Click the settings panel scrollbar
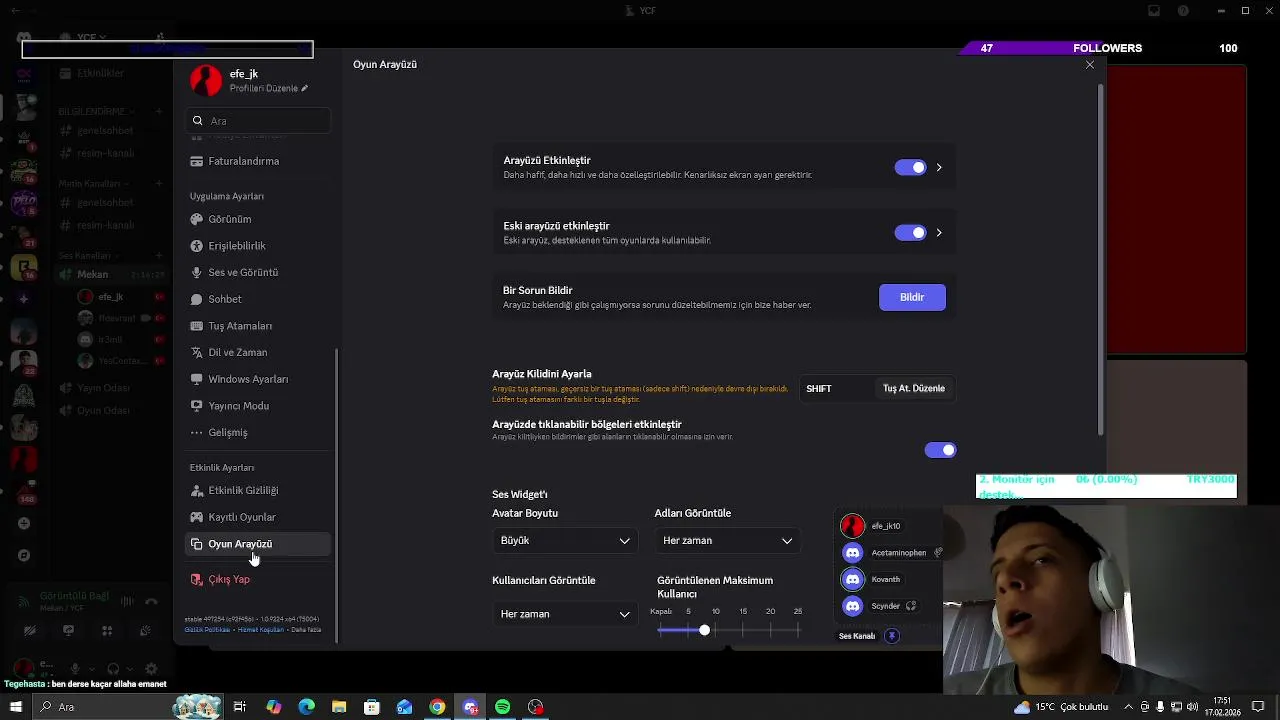The image size is (1280, 720). click(1102, 260)
